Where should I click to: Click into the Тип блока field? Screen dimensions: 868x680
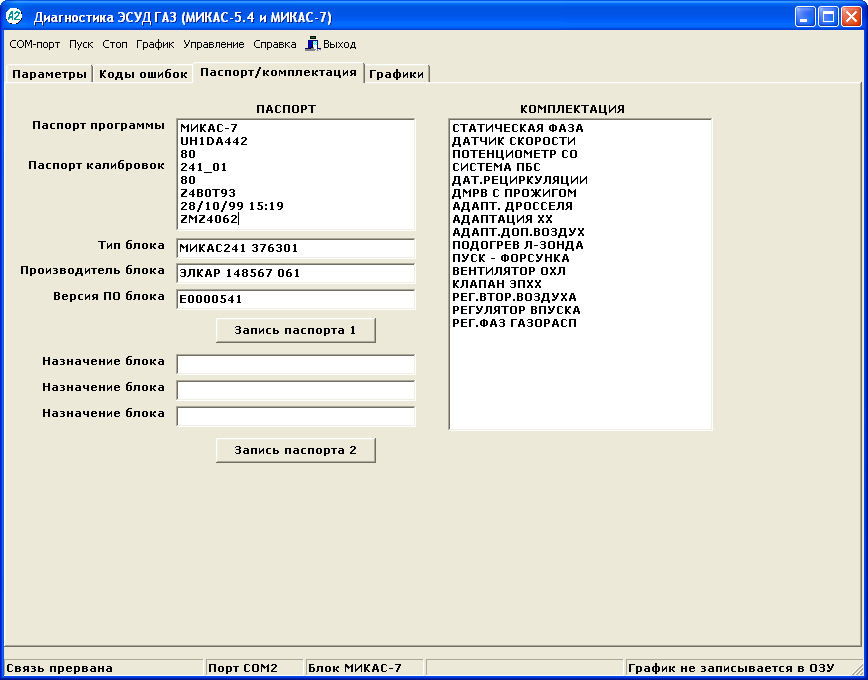[x=296, y=248]
